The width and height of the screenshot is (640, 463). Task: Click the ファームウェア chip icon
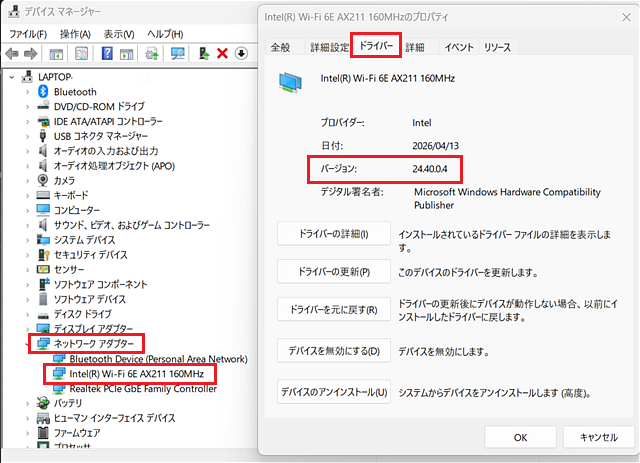click(x=43, y=433)
